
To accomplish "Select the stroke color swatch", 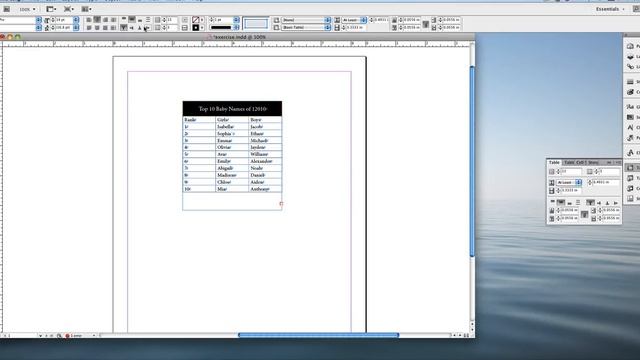I will (196, 20).
